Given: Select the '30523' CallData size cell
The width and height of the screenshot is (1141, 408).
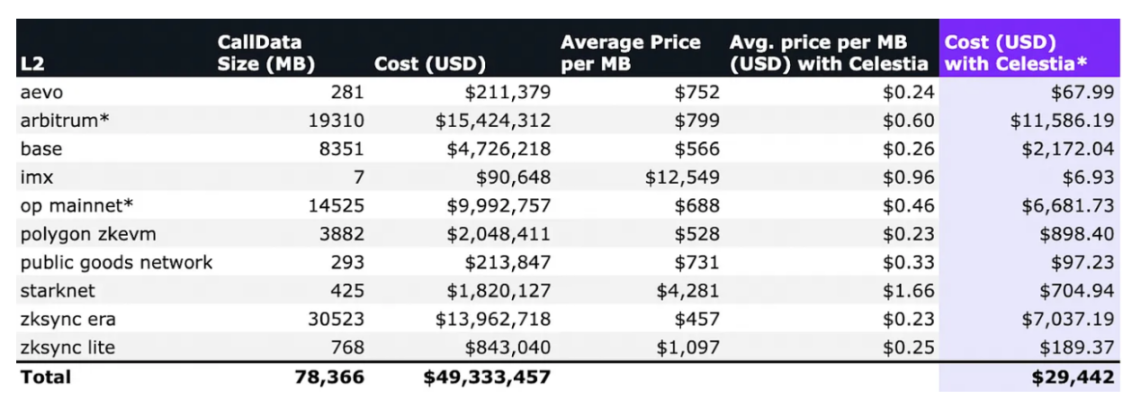Looking at the screenshot, I should tap(336, 320).
